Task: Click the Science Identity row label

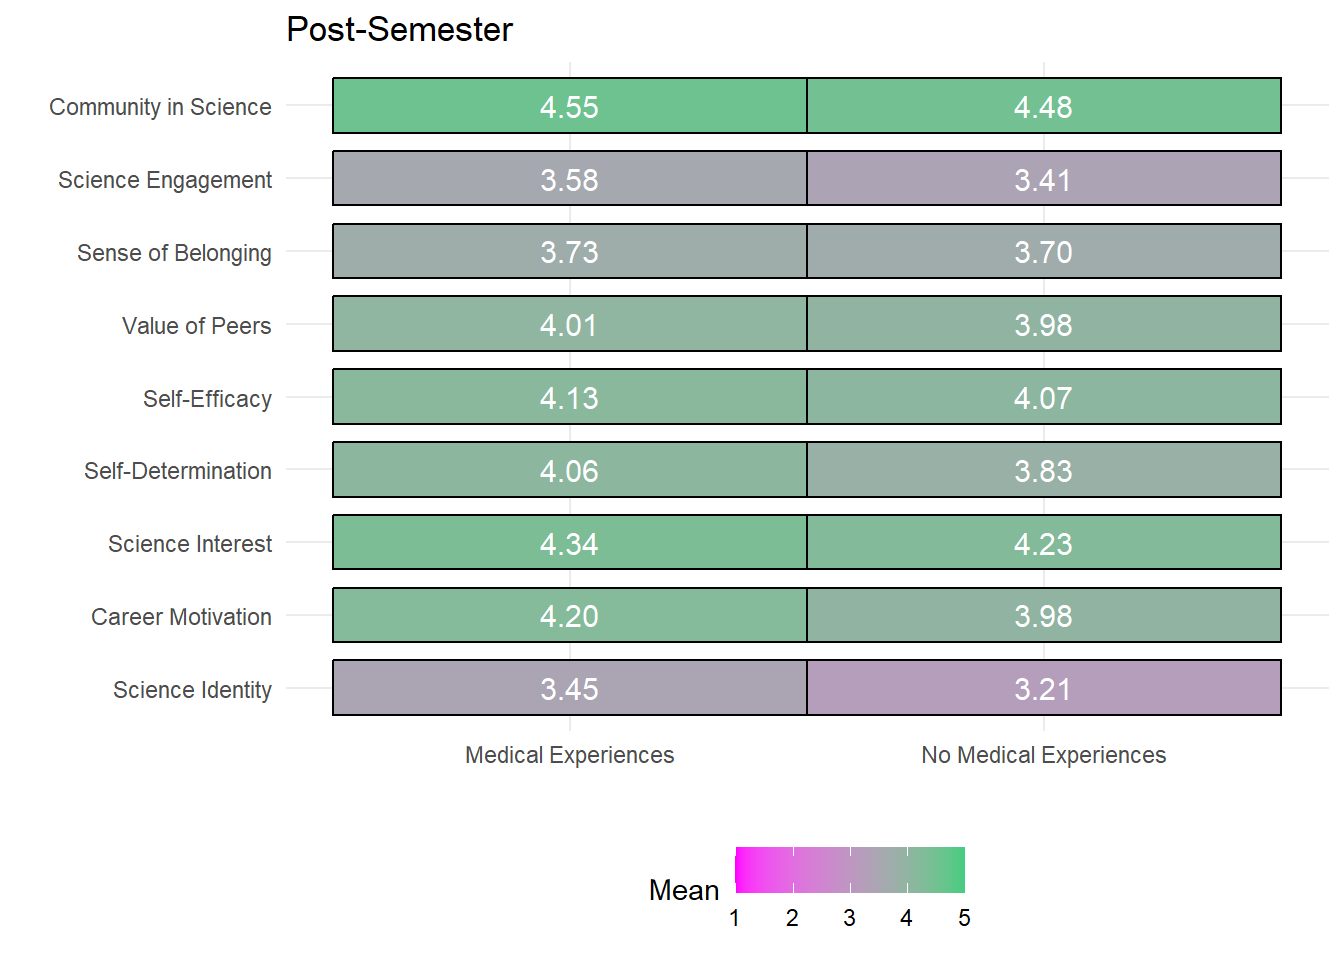Action: pyautogui.click(x=192, y=690)
